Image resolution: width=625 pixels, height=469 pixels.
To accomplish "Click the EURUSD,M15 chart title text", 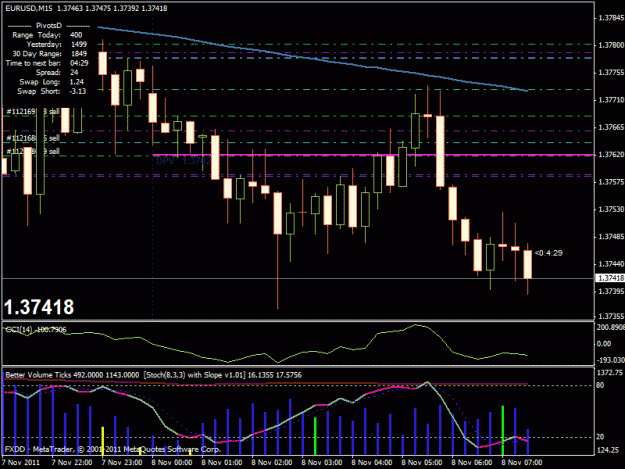I will pos(29,8).
